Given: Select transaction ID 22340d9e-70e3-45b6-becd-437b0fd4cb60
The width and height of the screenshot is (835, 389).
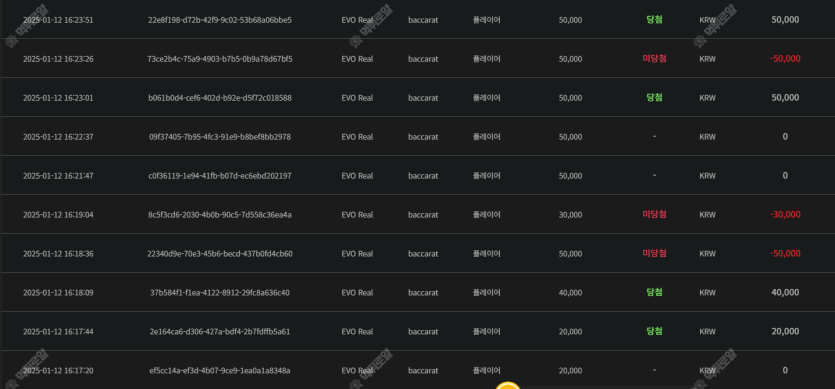Looking at the screenshot, I should (220, 254).
